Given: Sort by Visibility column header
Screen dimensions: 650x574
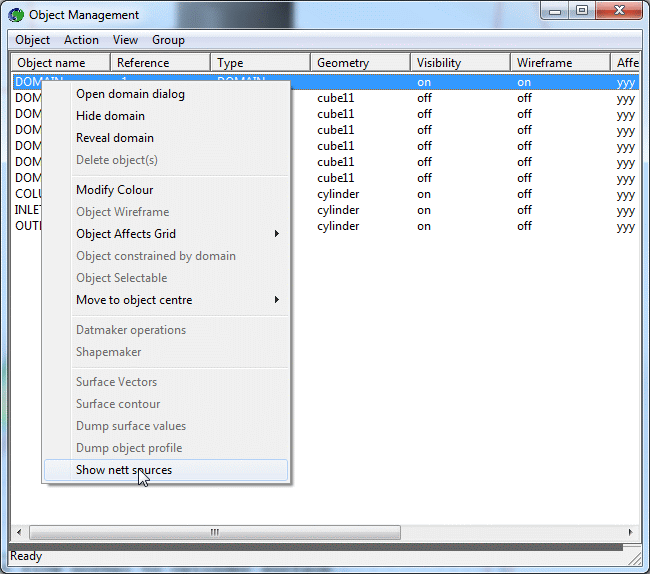Looking at the screenshot, I should click(439, 63).
